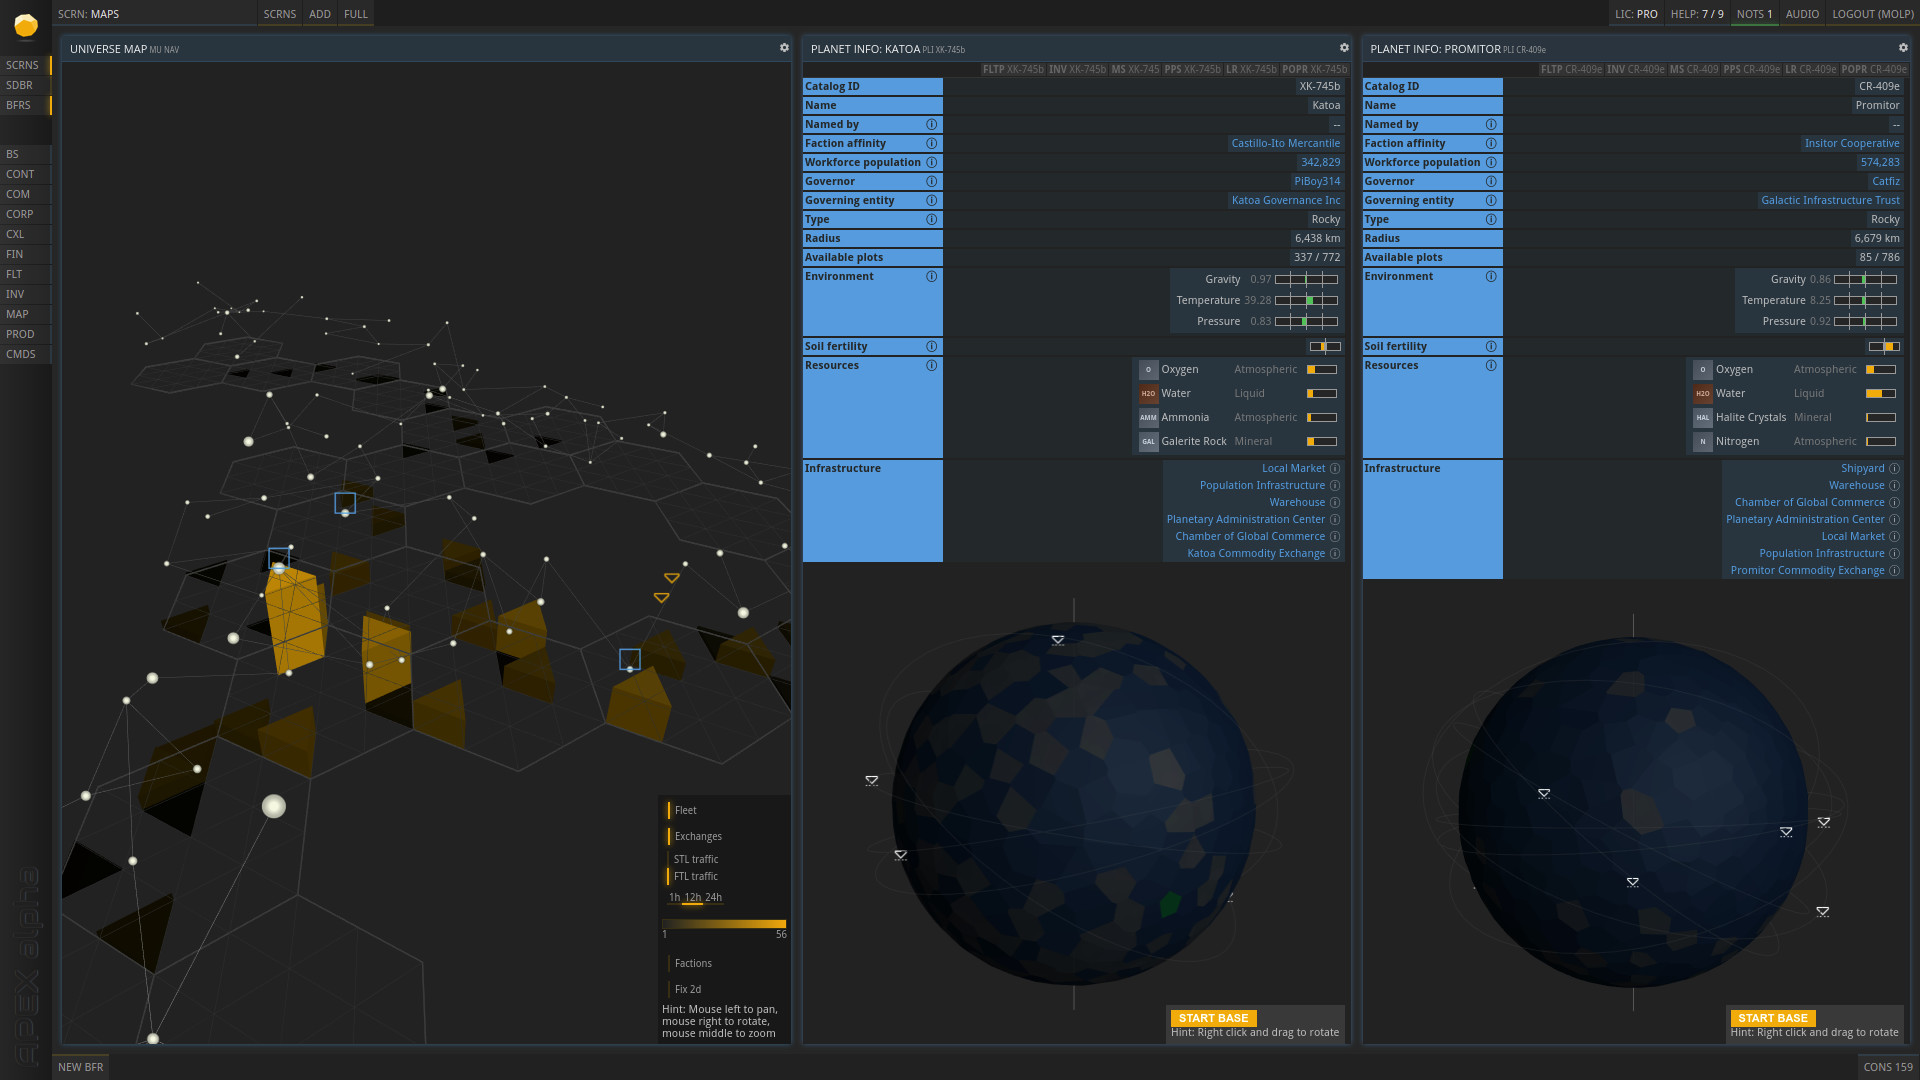Click the info icon beside Katoa's Faction affinity
1920x1080 pixels.
click(931, 143)
